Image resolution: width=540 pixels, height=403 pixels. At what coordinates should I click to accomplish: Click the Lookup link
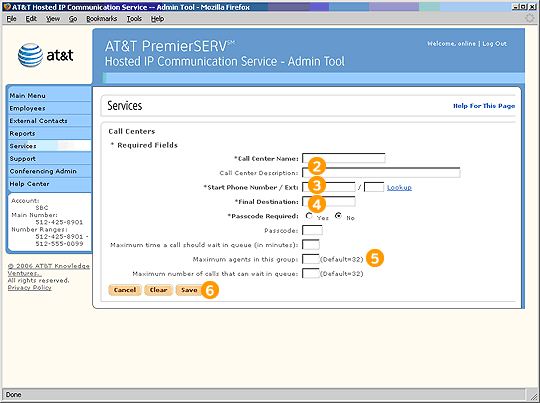coord(399,187)
